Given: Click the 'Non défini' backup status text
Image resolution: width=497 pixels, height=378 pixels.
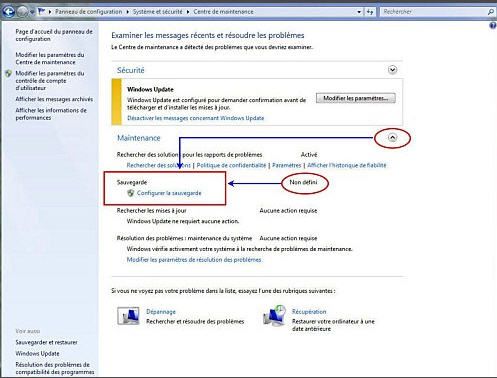Looking at the screenshot, I should pos(303,182).
